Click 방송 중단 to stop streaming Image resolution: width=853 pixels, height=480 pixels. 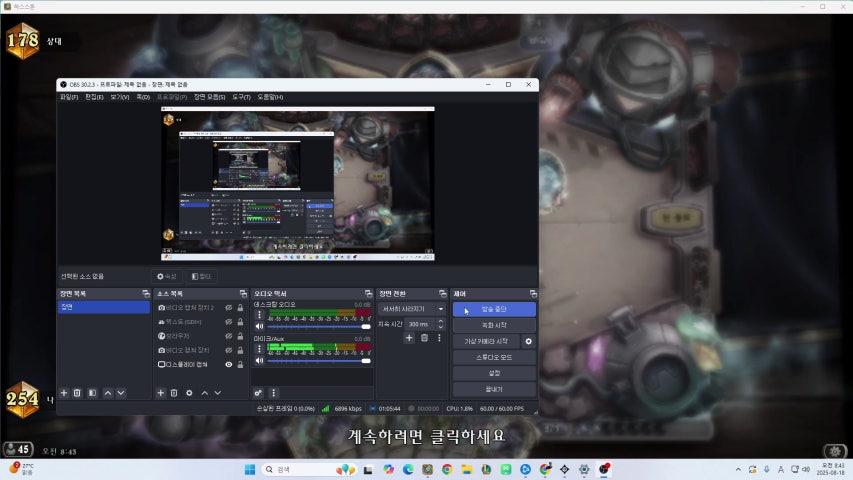pyautogui.click(x=494, y=309)
